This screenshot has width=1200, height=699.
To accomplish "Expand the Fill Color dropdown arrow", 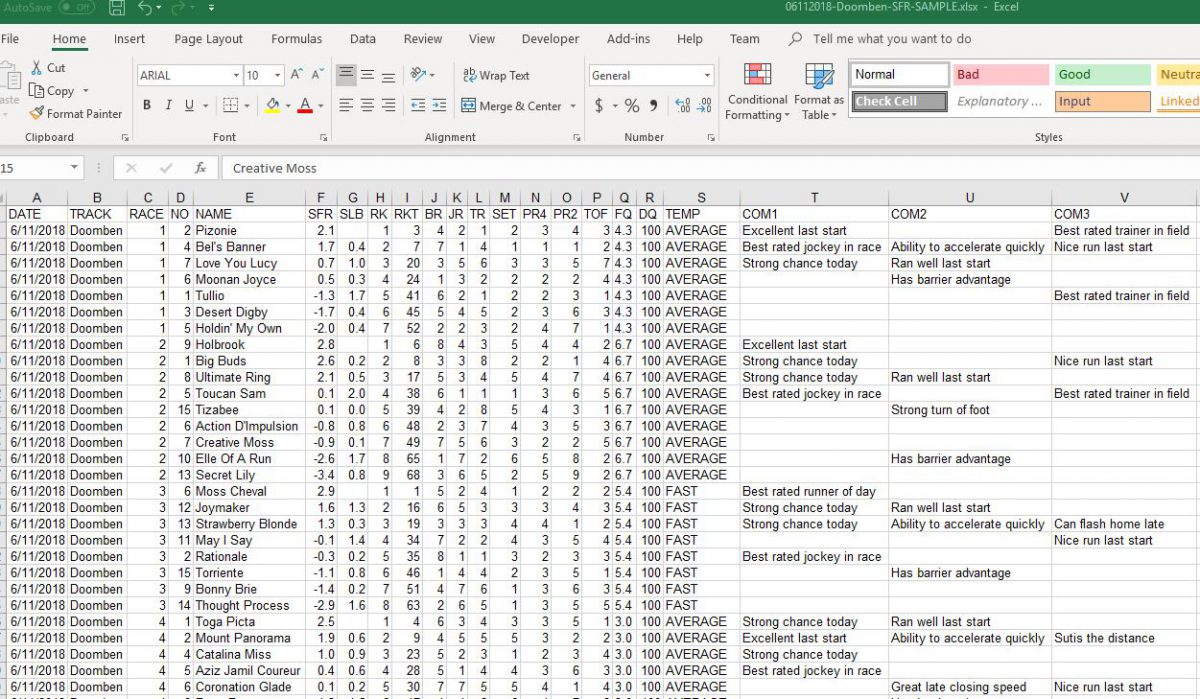I will point(286,104).
